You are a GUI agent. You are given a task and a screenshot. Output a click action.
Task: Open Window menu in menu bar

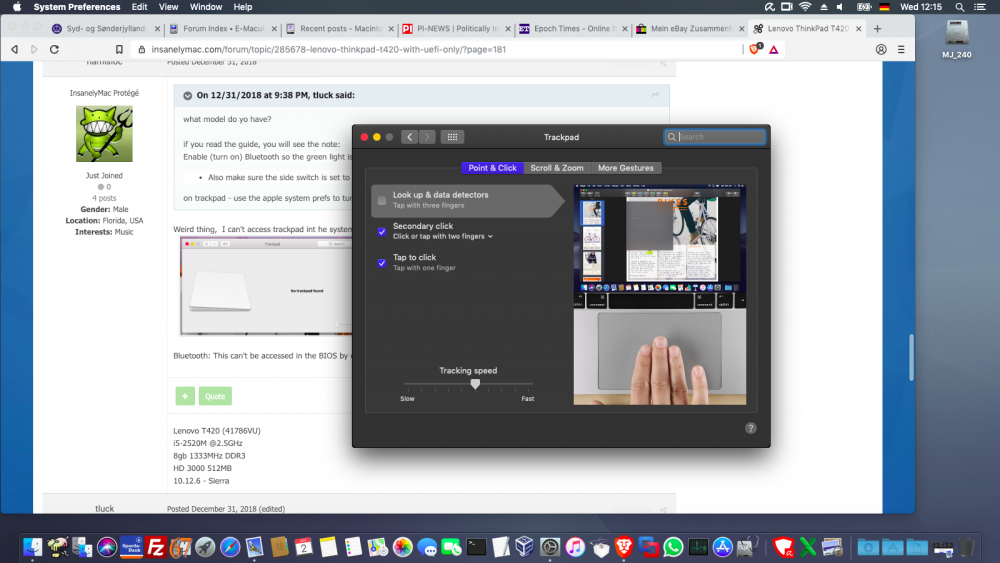click(x=206, y=7)
